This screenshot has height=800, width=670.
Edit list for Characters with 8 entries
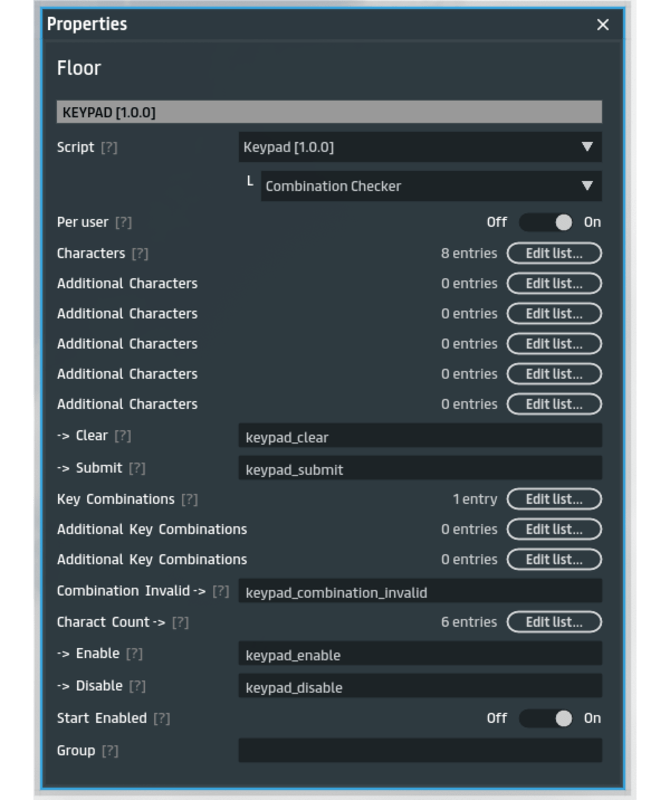pyautogui.click(x=554, y=253)
